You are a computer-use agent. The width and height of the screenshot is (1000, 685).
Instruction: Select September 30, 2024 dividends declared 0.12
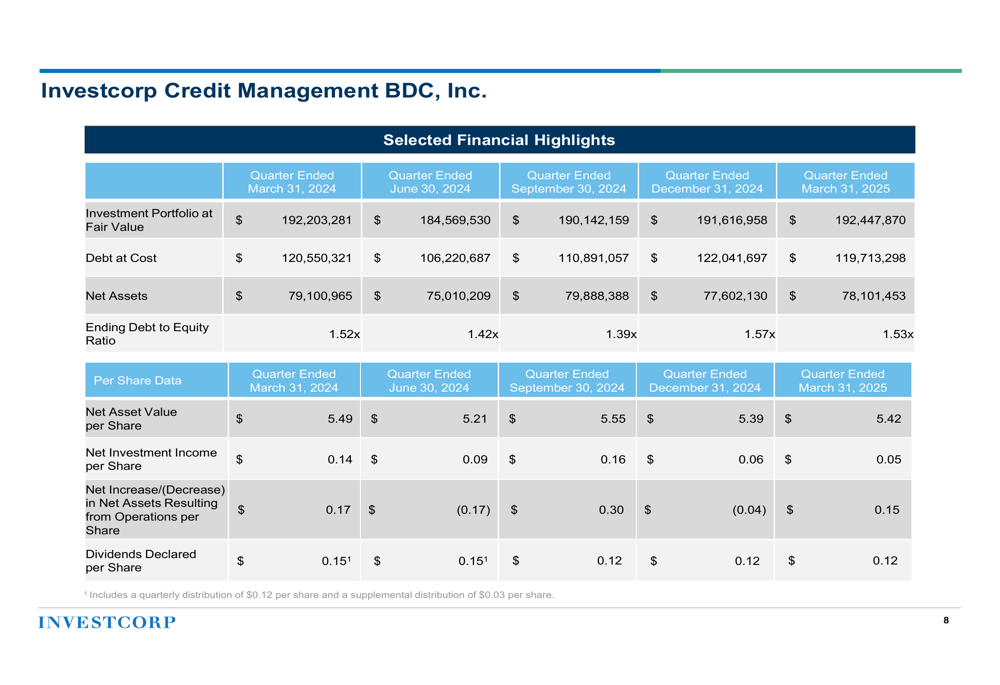coord(609,561)
